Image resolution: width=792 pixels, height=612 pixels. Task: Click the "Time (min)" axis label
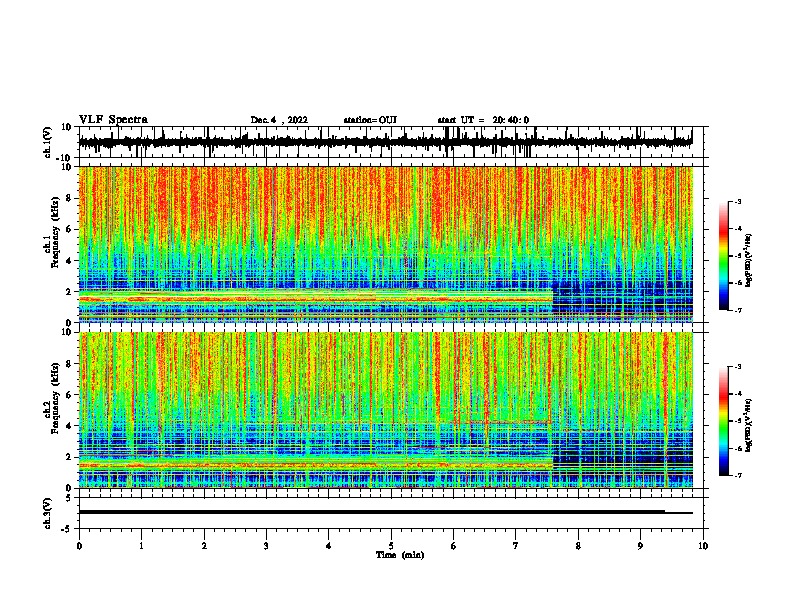click(400, 555)
